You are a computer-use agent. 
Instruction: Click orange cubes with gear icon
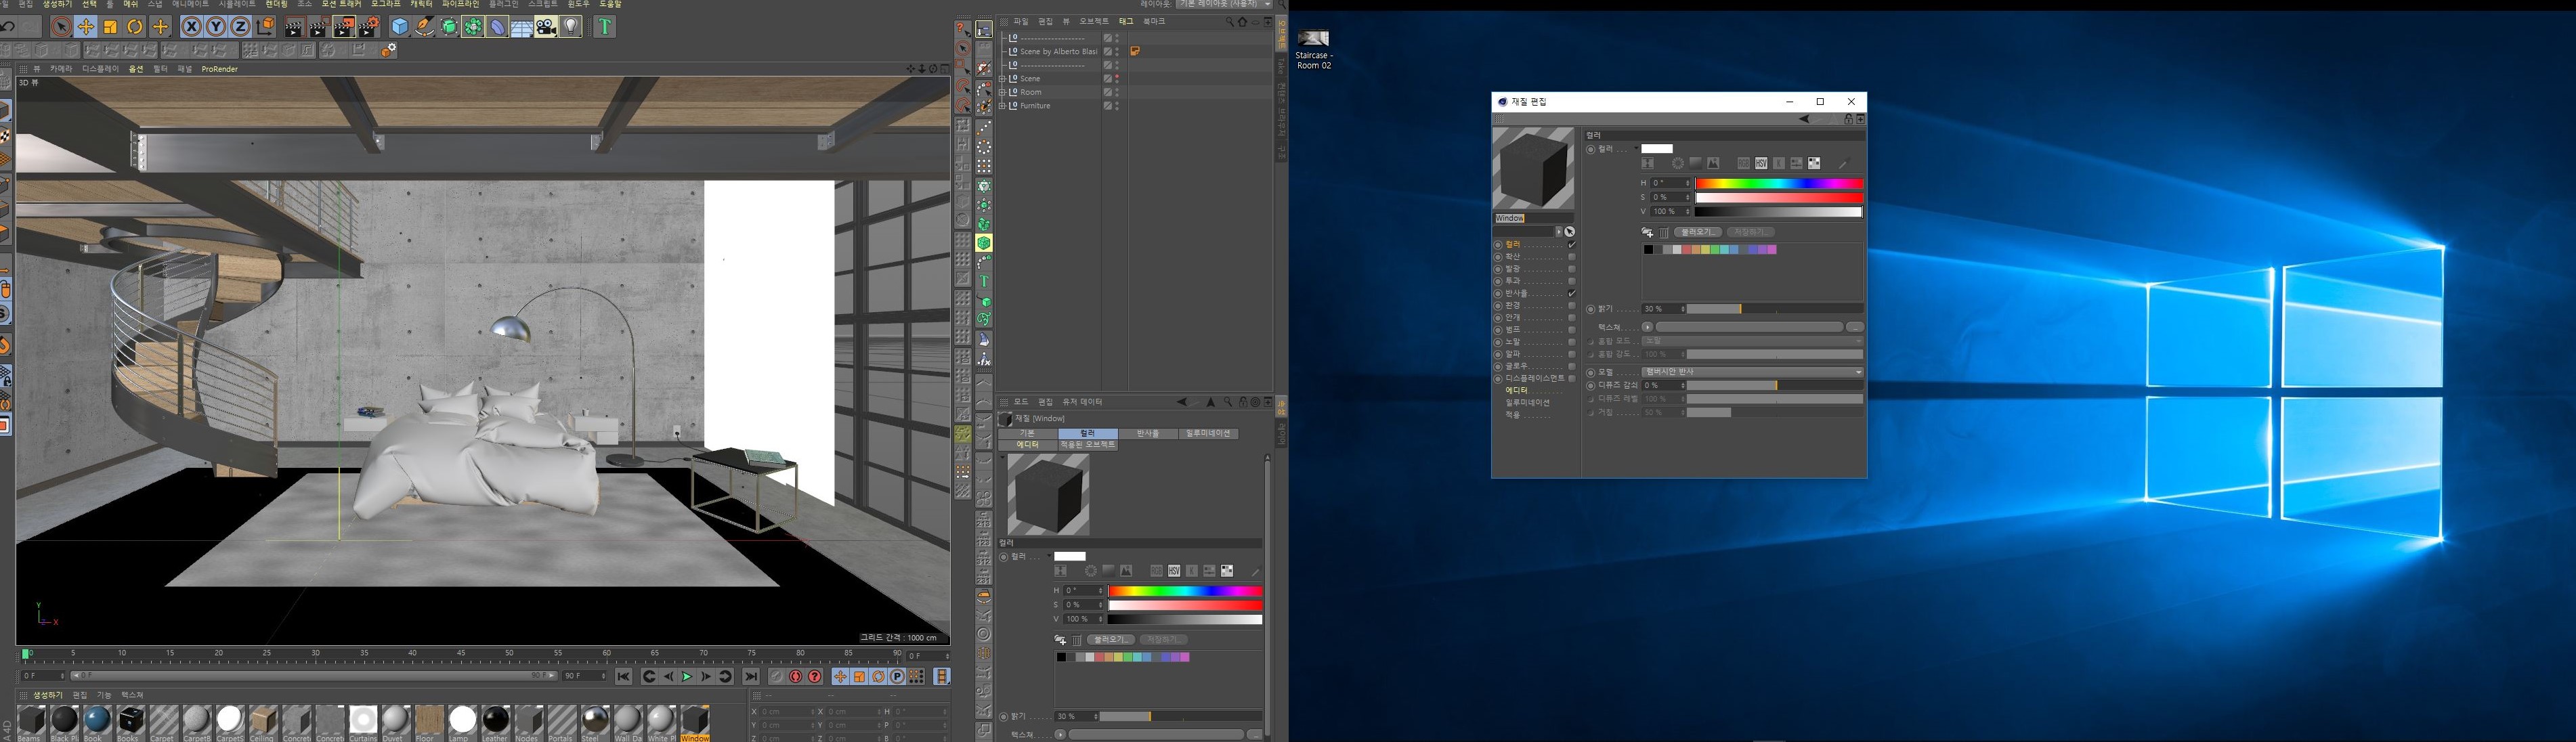tap(389, 50)
